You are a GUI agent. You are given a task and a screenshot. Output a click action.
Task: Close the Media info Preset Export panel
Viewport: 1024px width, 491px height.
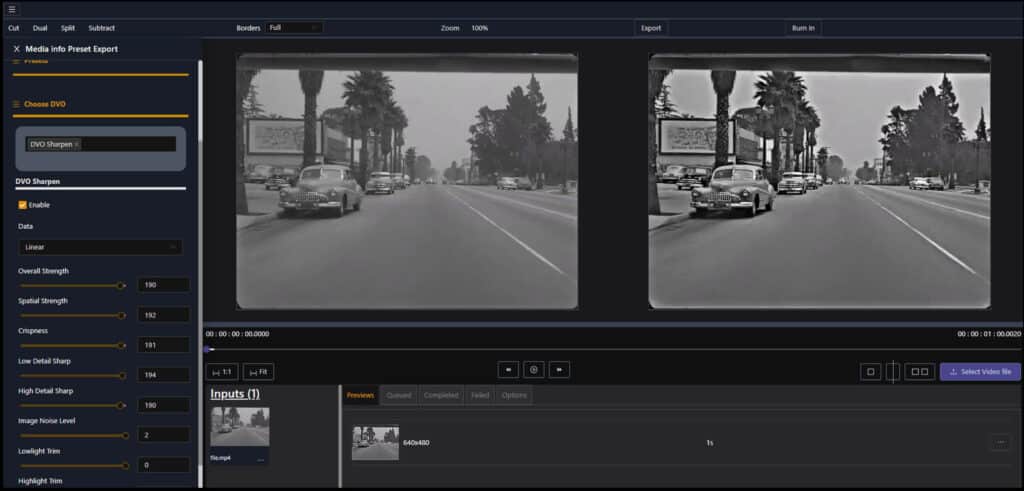click(x=16, y=49)
